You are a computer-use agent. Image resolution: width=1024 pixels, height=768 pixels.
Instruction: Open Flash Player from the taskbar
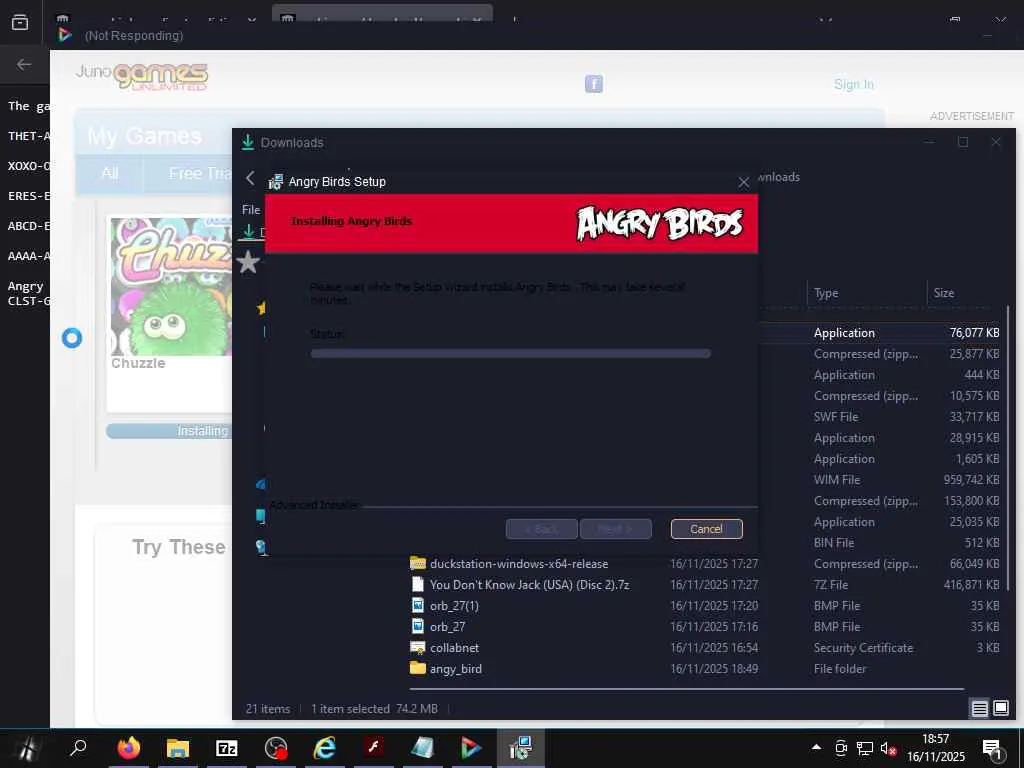[x=374, y=748]
